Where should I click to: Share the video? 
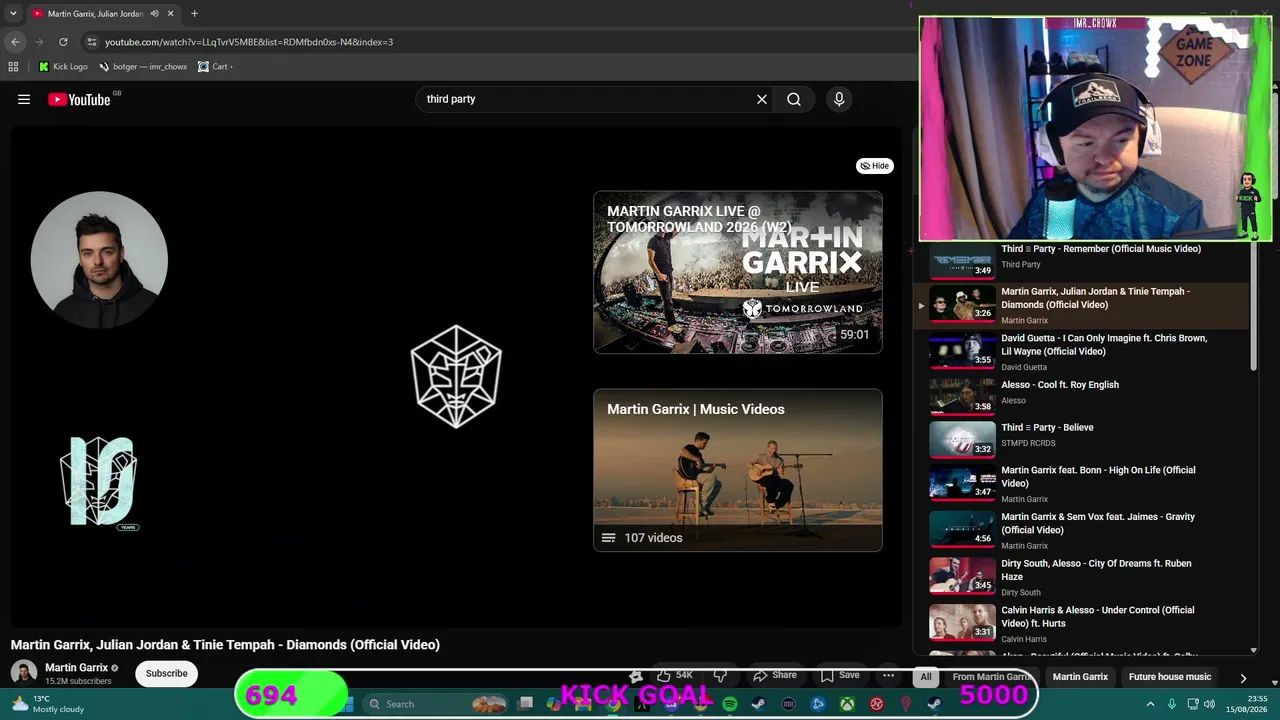click(x=775, y=676)
